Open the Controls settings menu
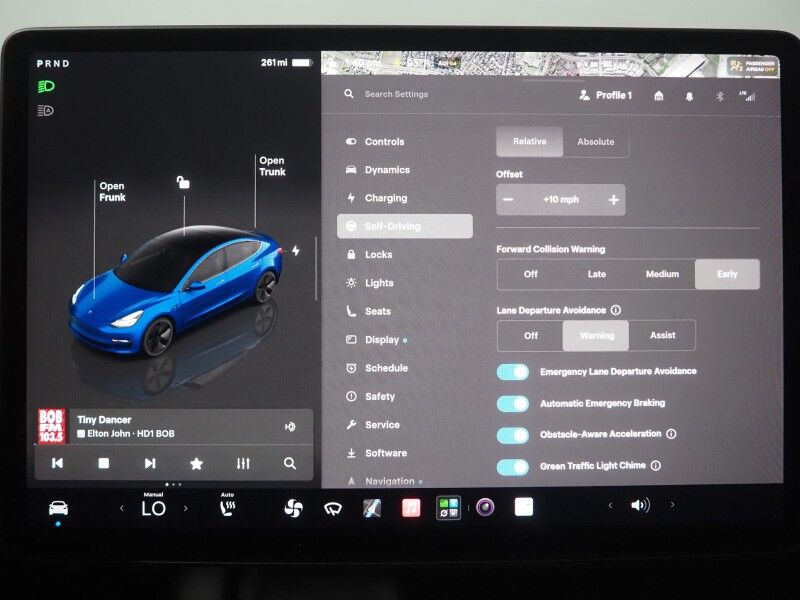 coord(376,142)
